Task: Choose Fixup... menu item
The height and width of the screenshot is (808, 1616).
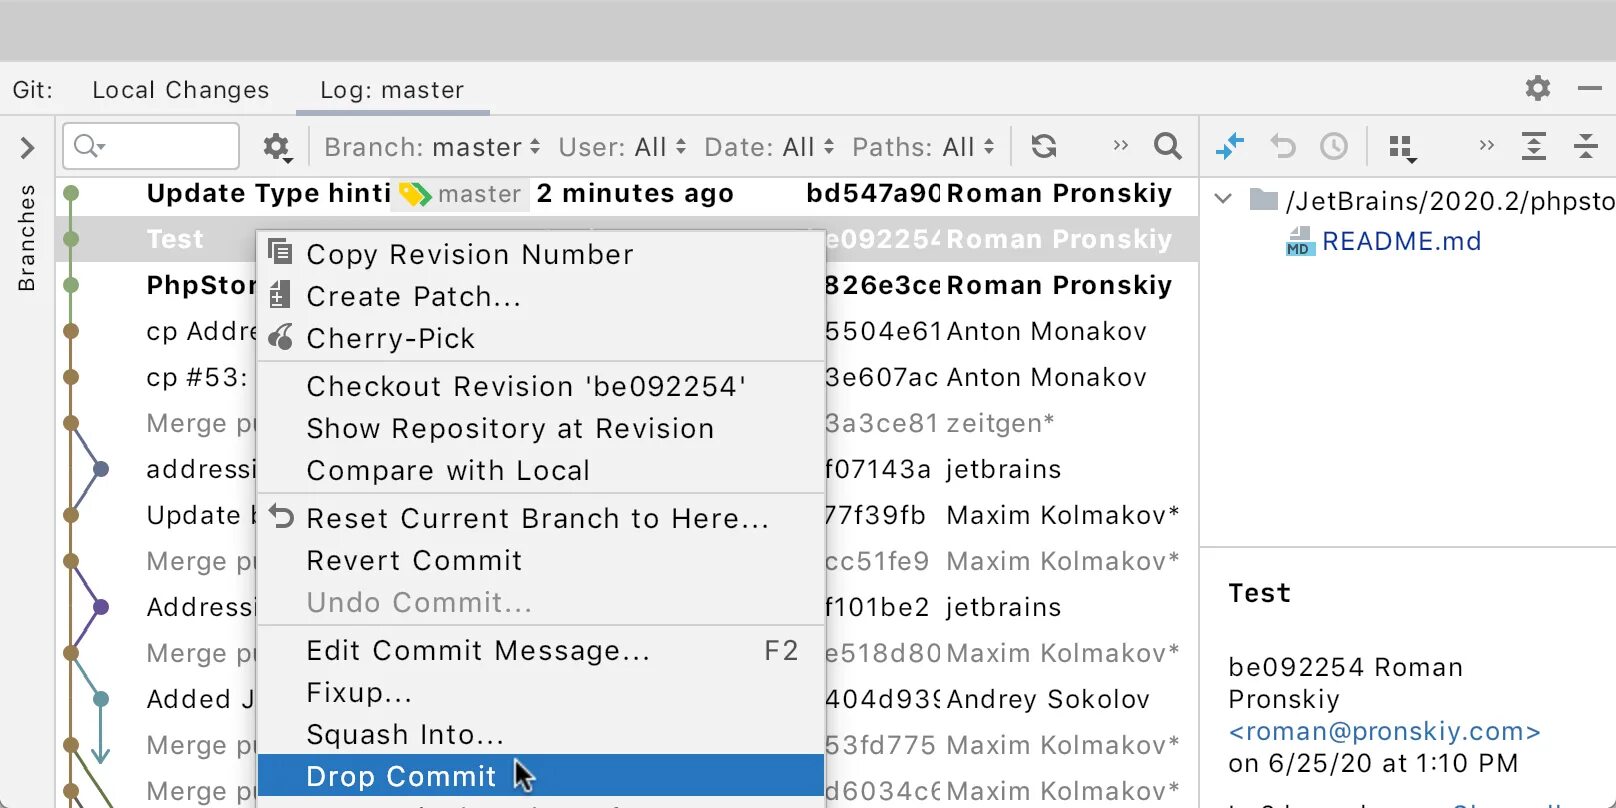Action: pyautogui.click(x=541, y=692)
